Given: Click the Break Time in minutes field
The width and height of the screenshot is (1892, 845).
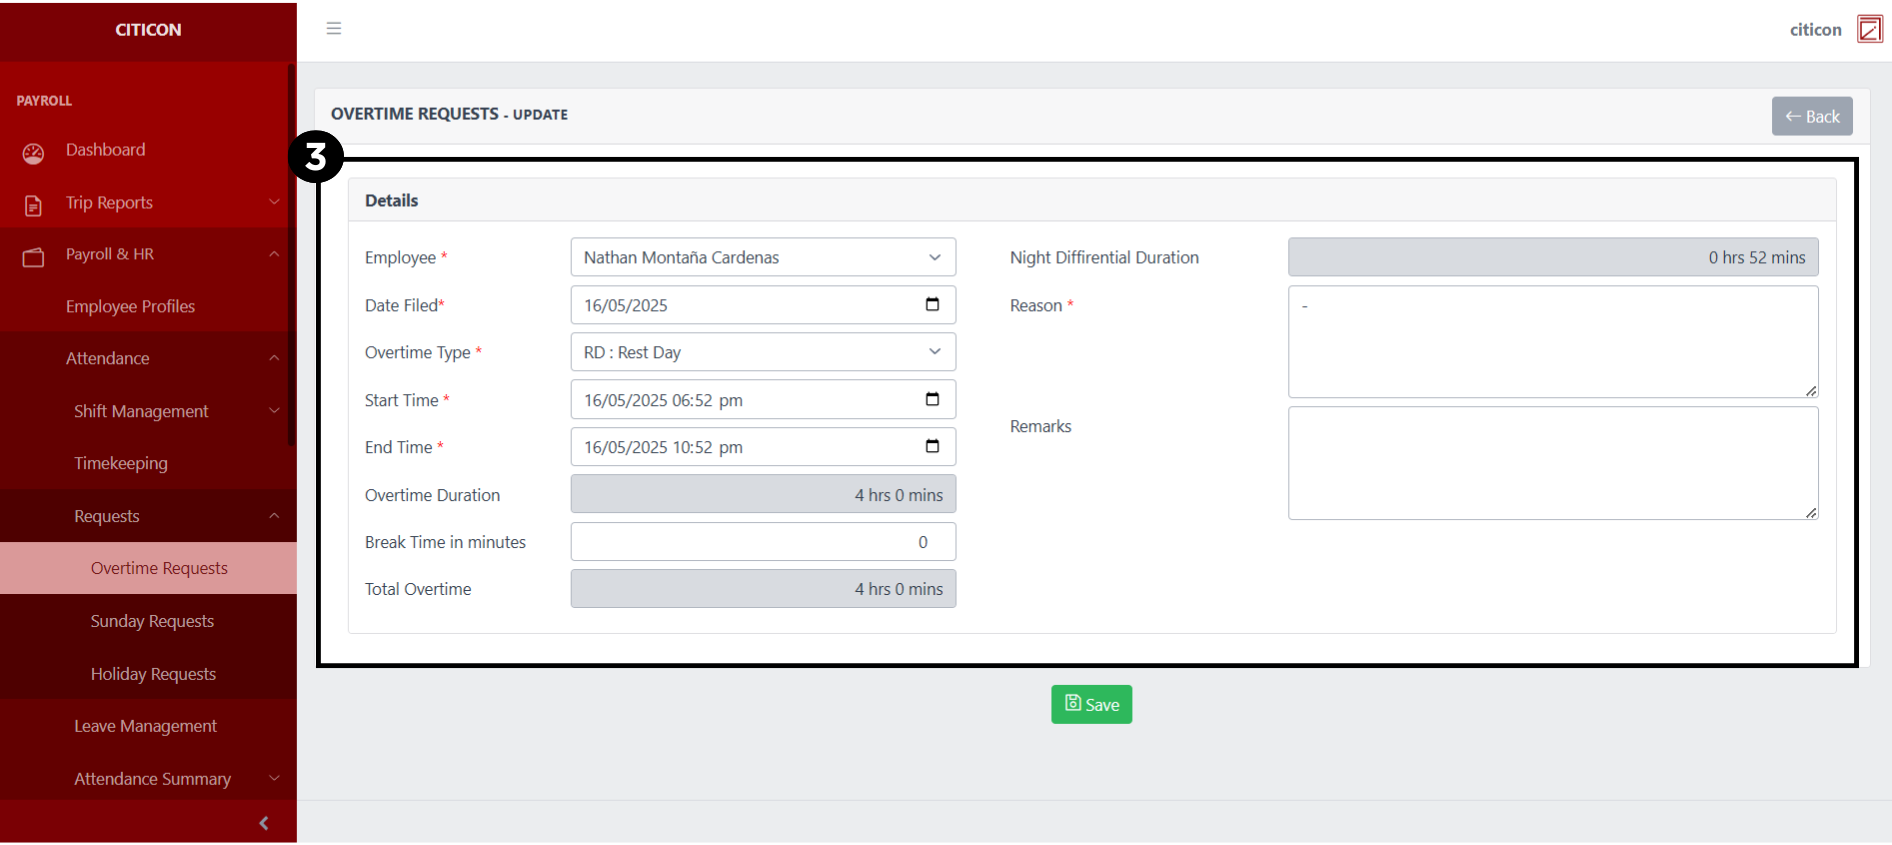Looking at the screenshot, I should [762, 542].
